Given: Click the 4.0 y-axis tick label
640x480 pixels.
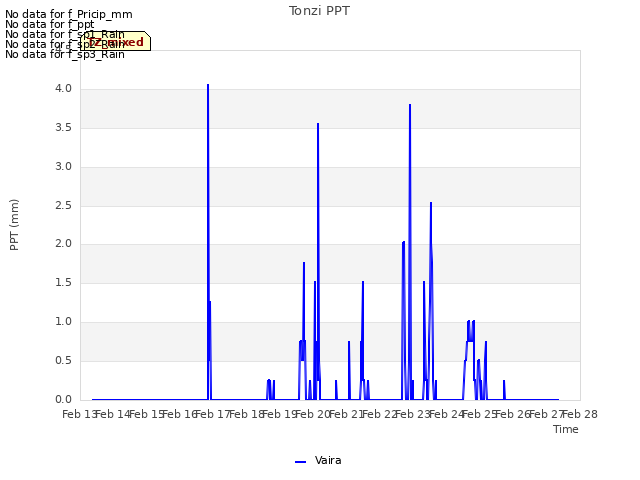Looking at the screenshot, I should coord(63,89).
